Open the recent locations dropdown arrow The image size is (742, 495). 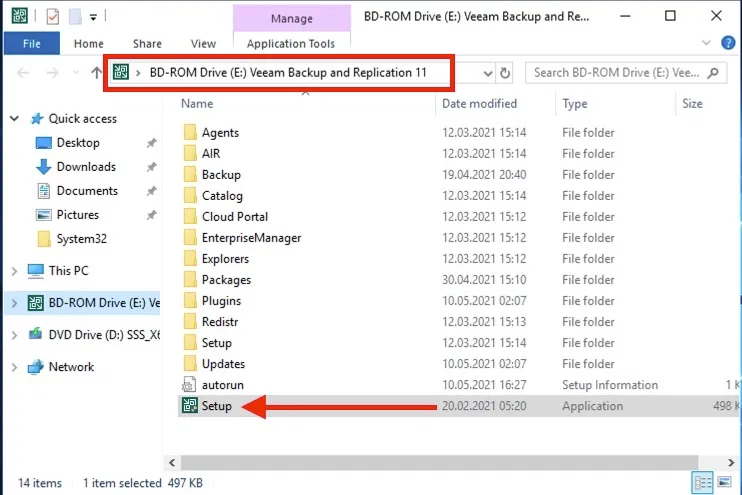[x=76, y=73]
